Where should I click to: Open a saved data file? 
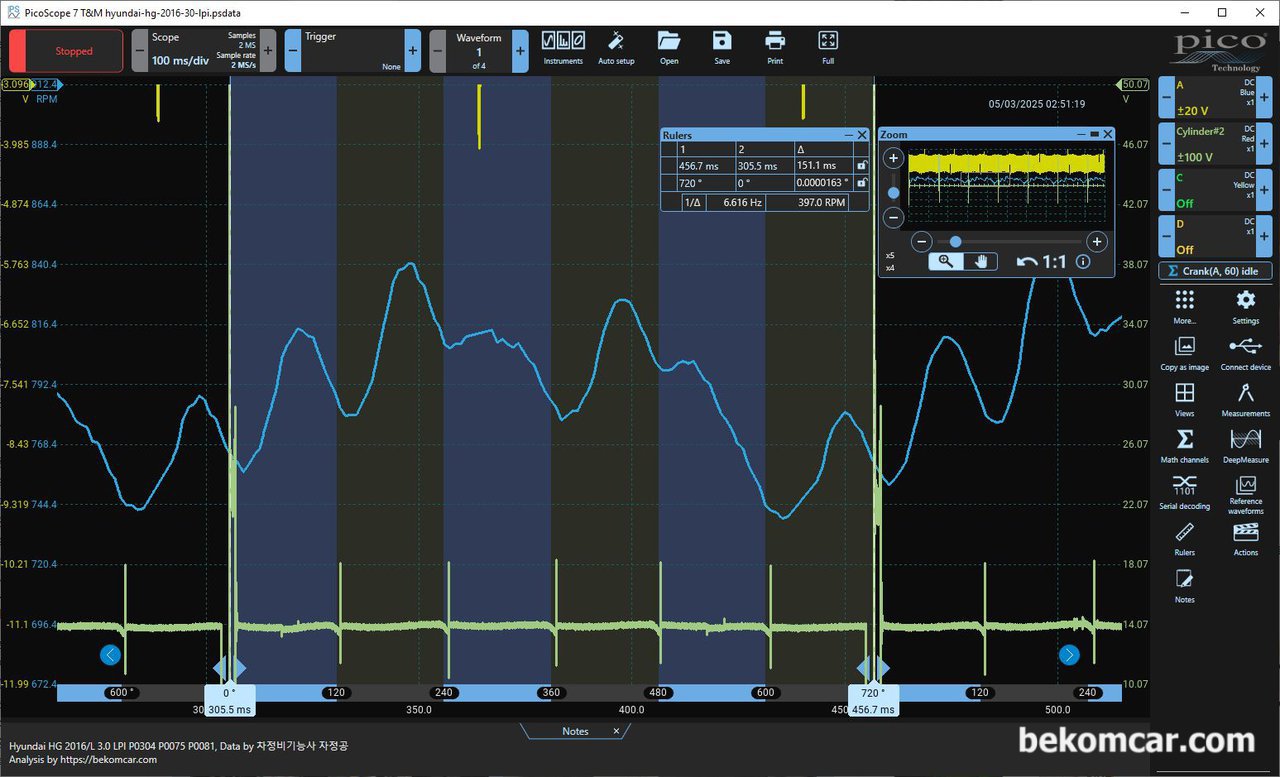[669, 48]
